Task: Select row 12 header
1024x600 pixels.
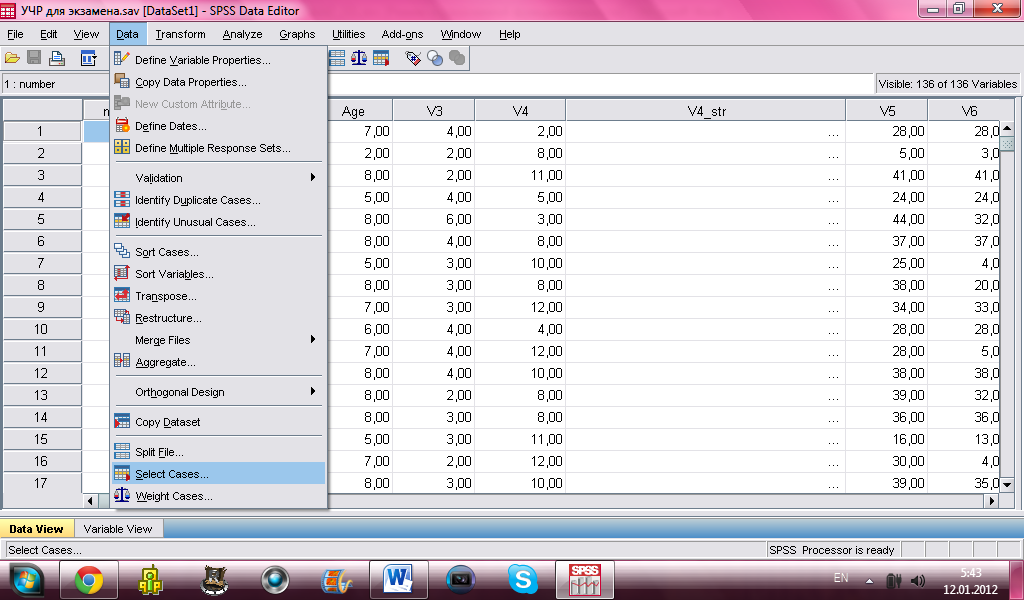Action: point(42,373)
